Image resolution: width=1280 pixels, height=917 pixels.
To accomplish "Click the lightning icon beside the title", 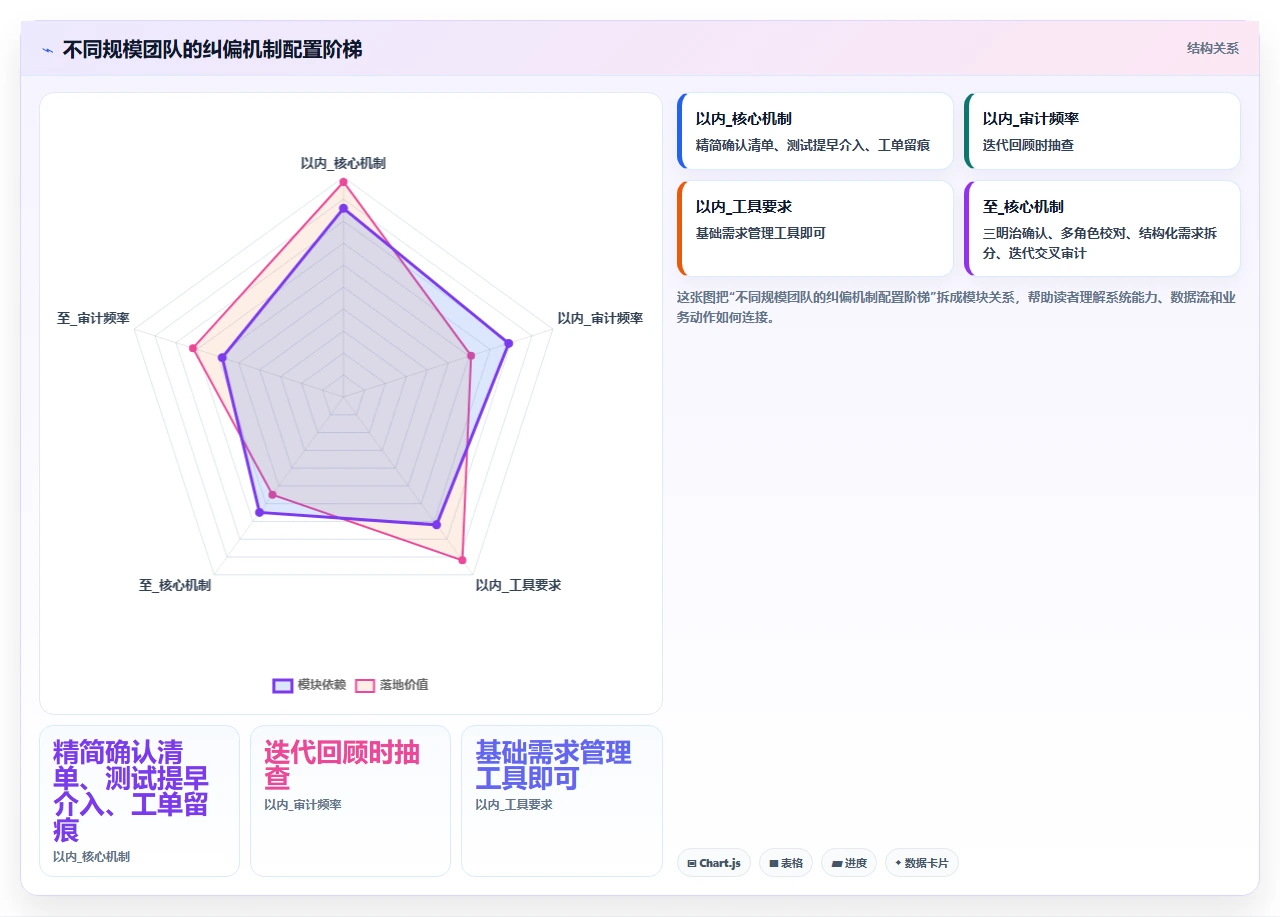I will click(x=47, y=49).
